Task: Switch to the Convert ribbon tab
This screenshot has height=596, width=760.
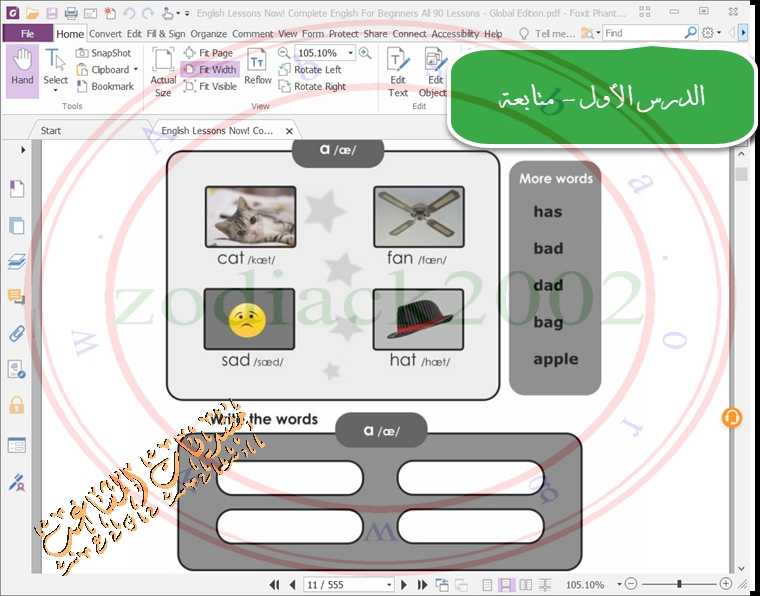Action: [x=105, y=33]
